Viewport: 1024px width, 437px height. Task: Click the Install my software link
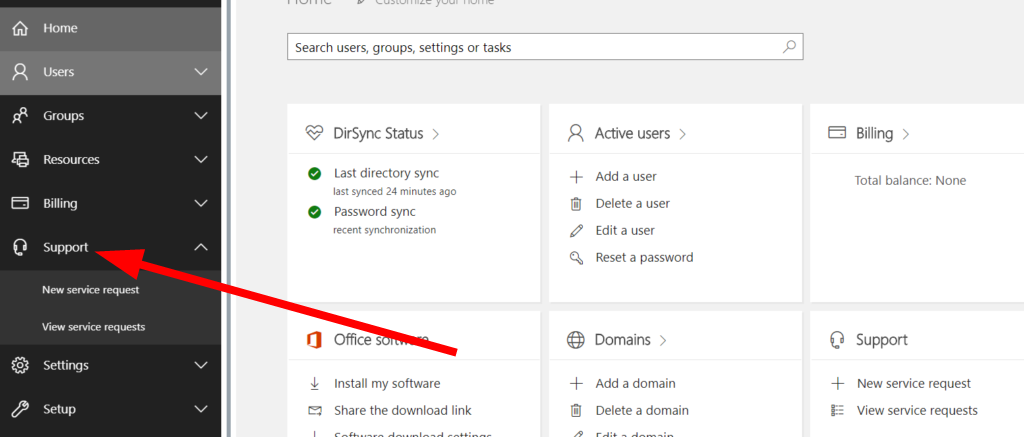387,383
